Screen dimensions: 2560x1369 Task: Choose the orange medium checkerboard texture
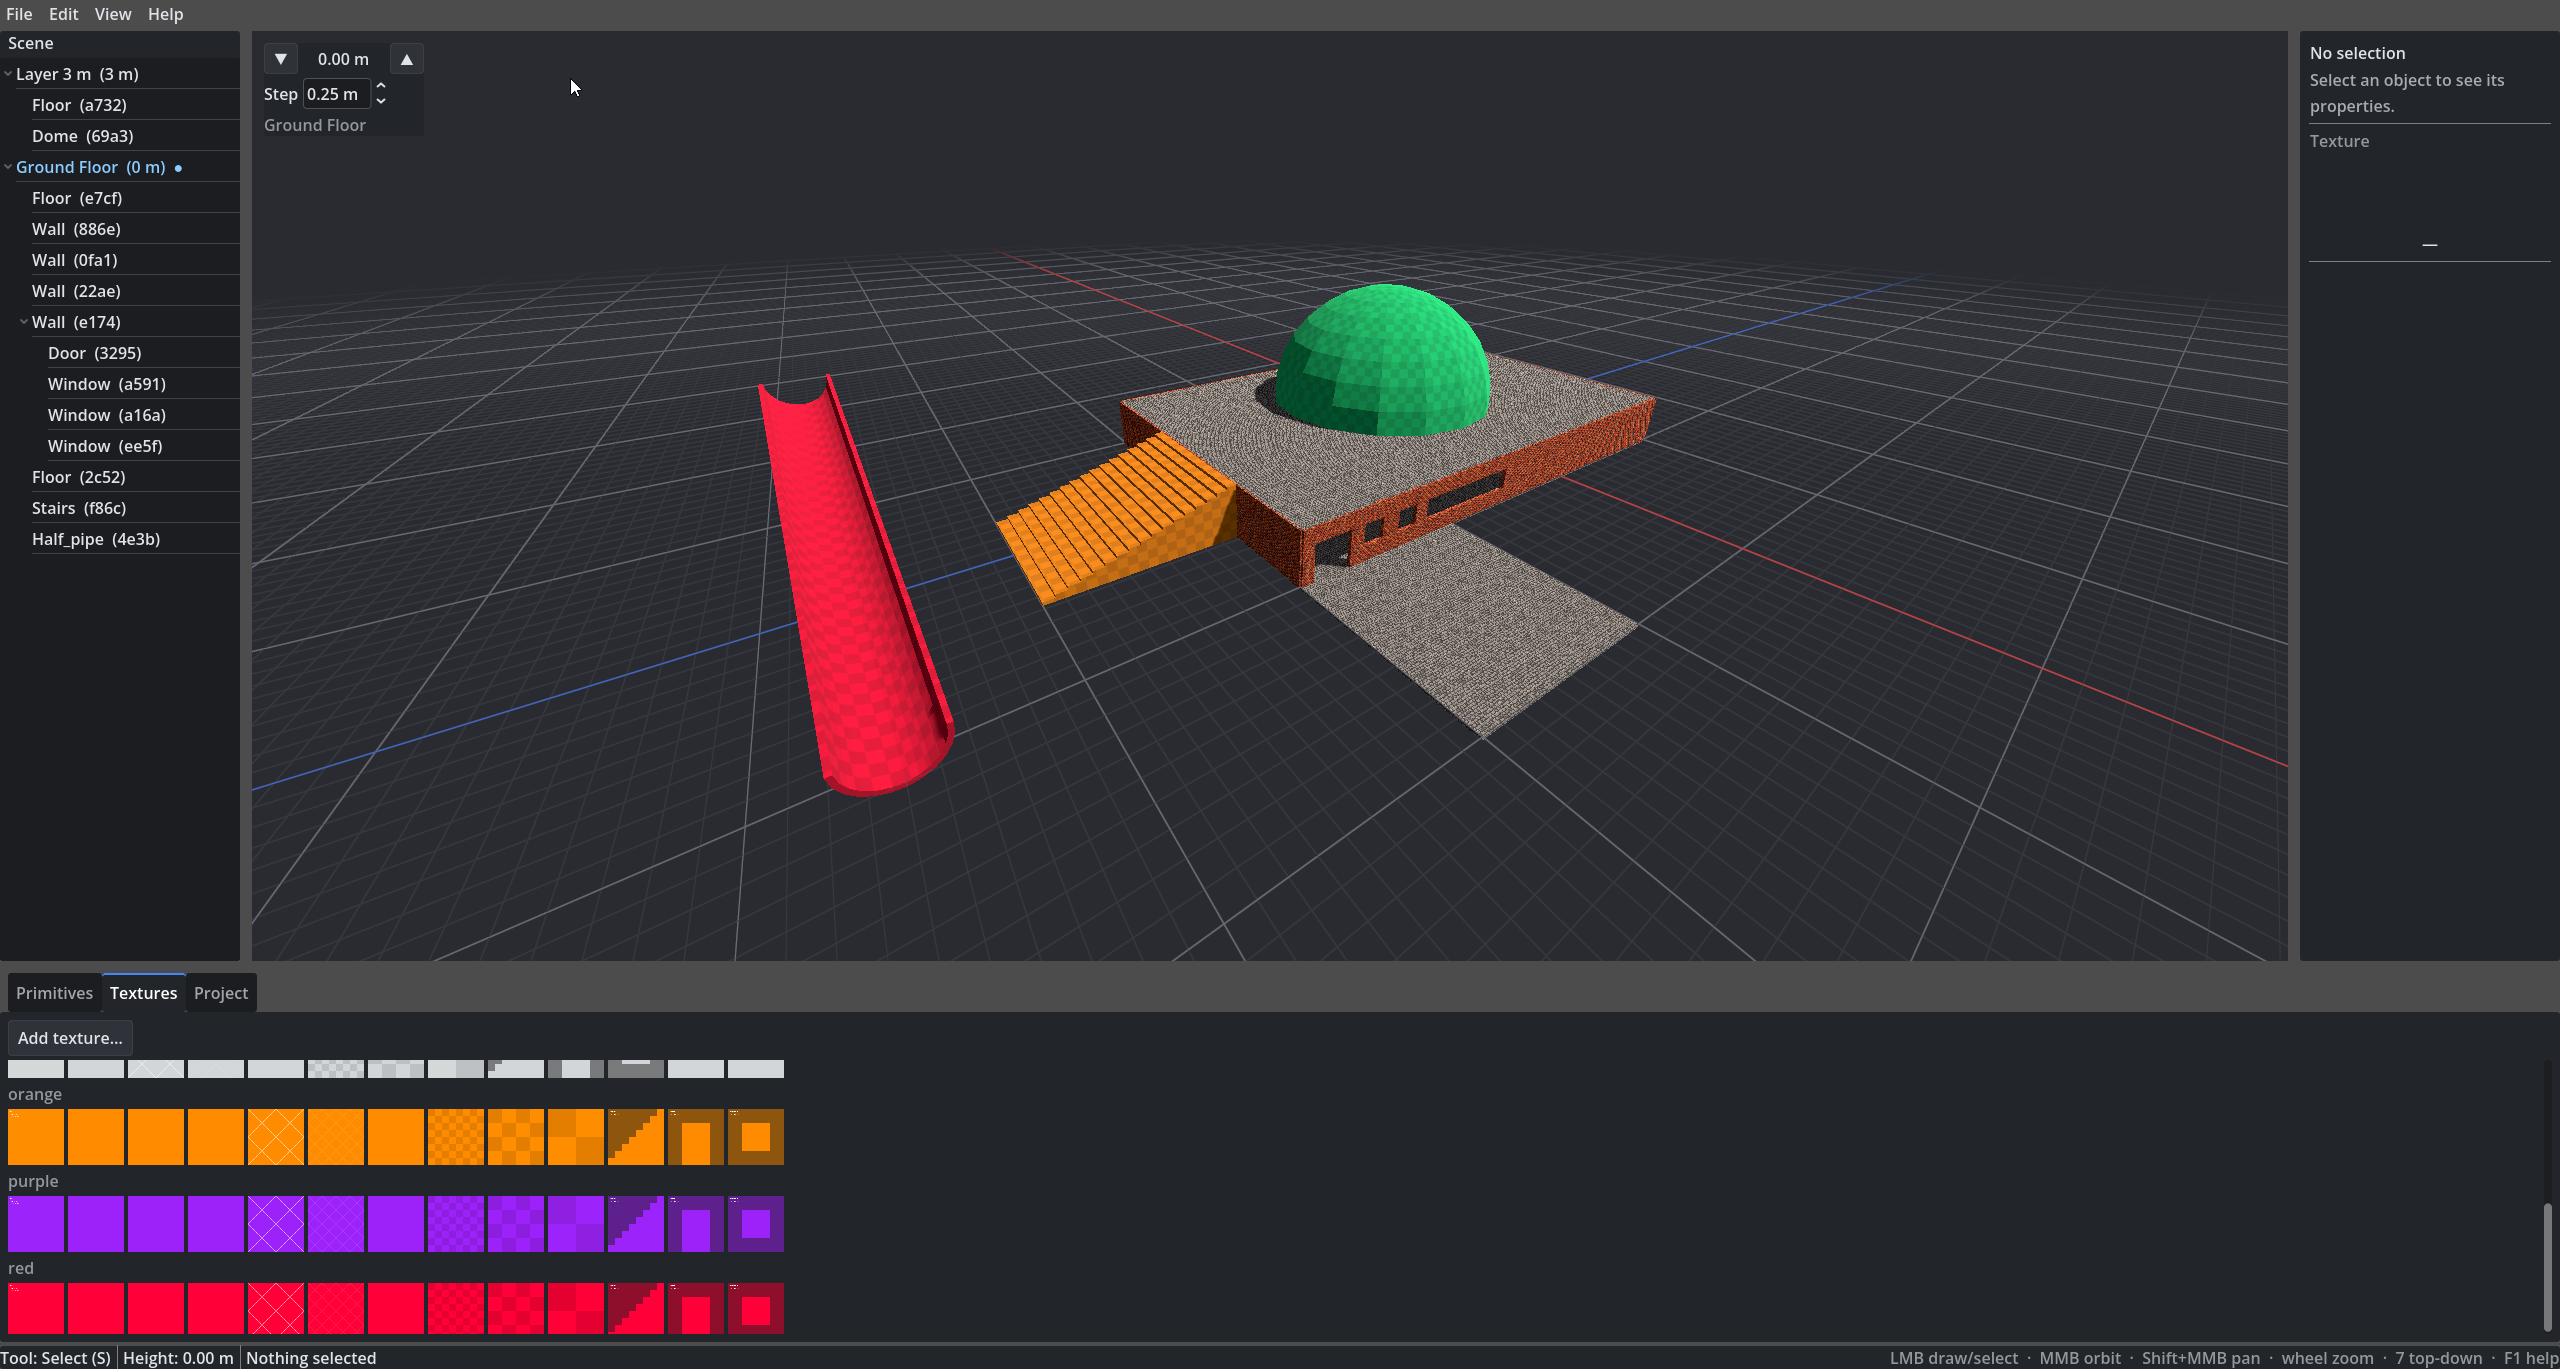click(x=516, y=1137)
